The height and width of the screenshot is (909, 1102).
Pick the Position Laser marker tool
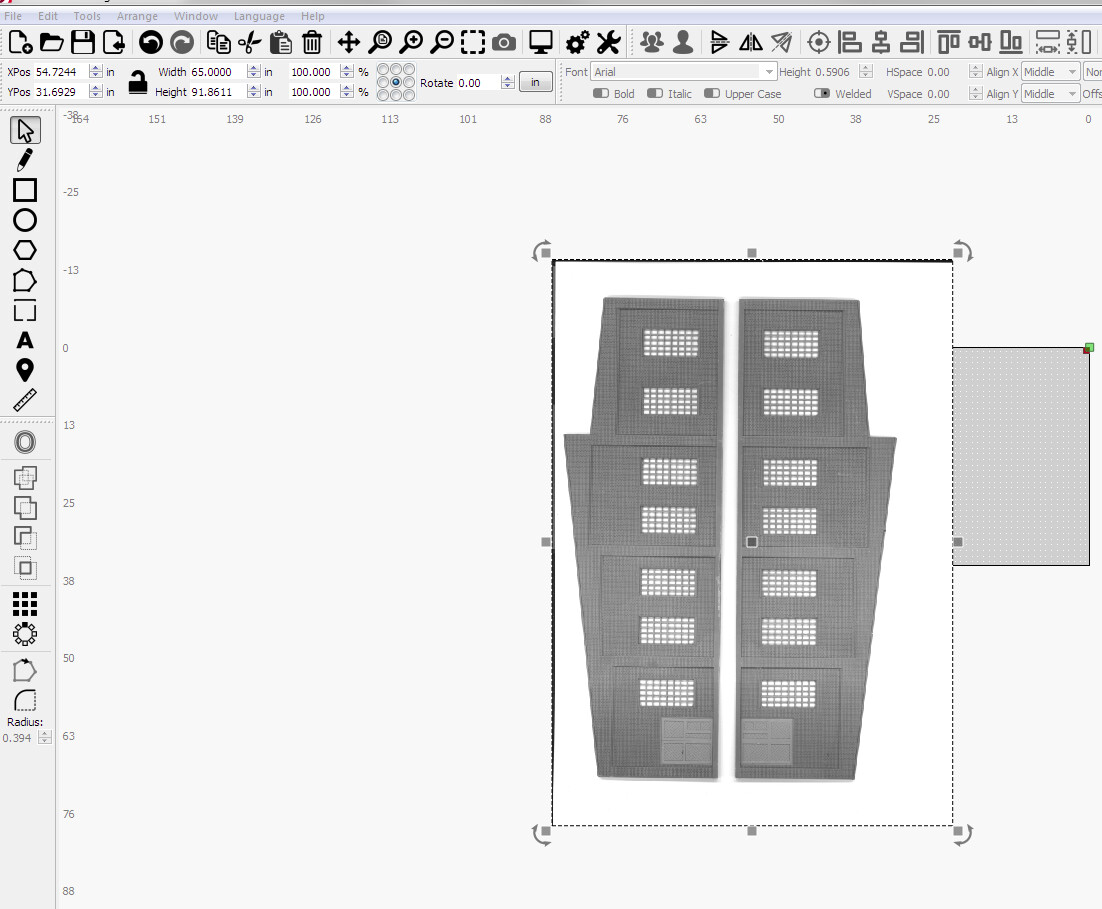pos(25,370)
